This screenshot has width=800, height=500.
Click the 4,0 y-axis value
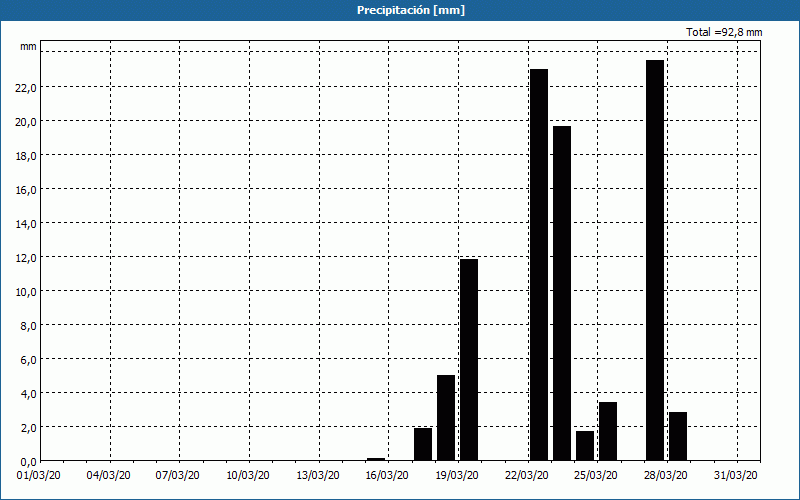pyautogui.click(x=28, y=394)
